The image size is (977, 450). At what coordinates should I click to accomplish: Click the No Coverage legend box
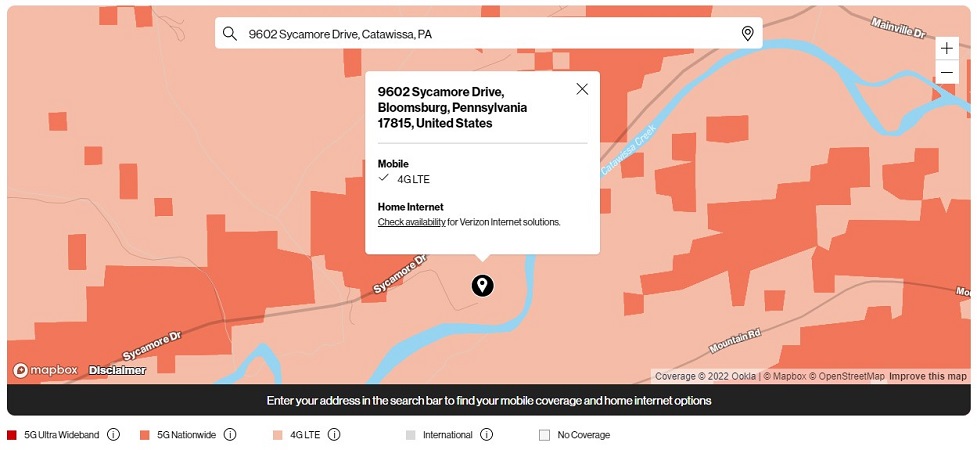544,435
